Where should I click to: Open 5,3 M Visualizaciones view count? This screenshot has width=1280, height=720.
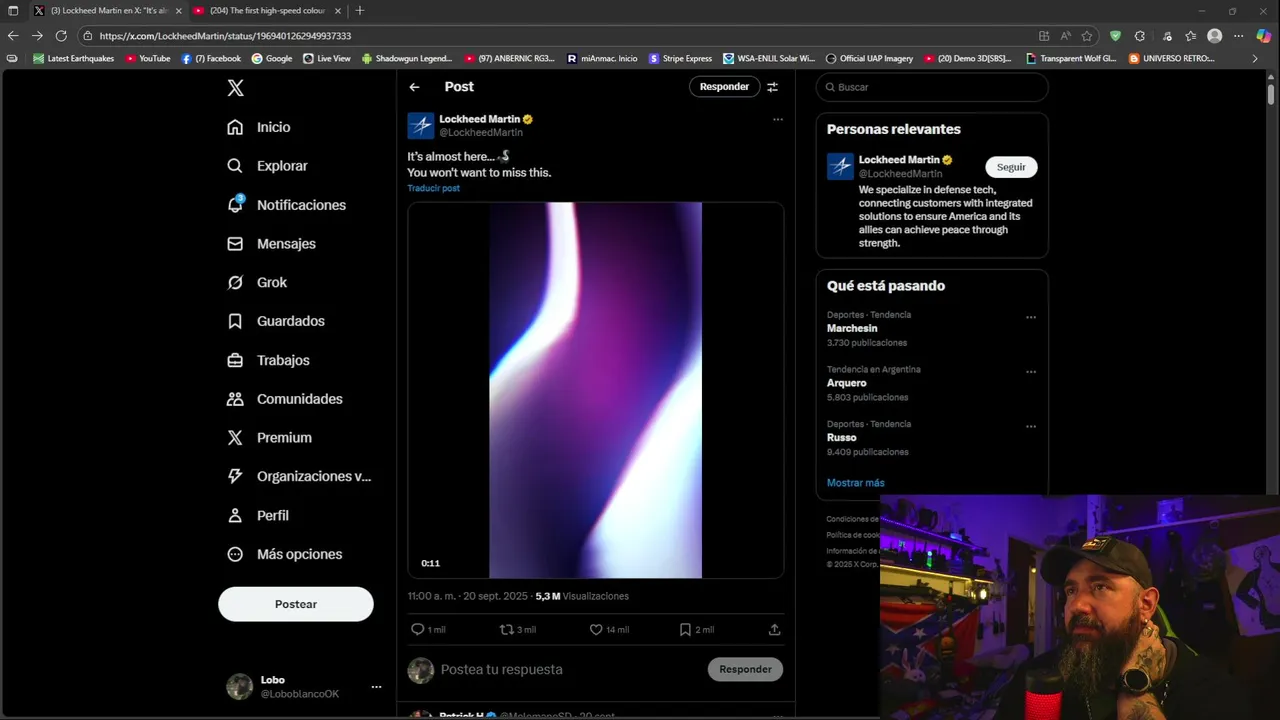[x=582, y=596]
